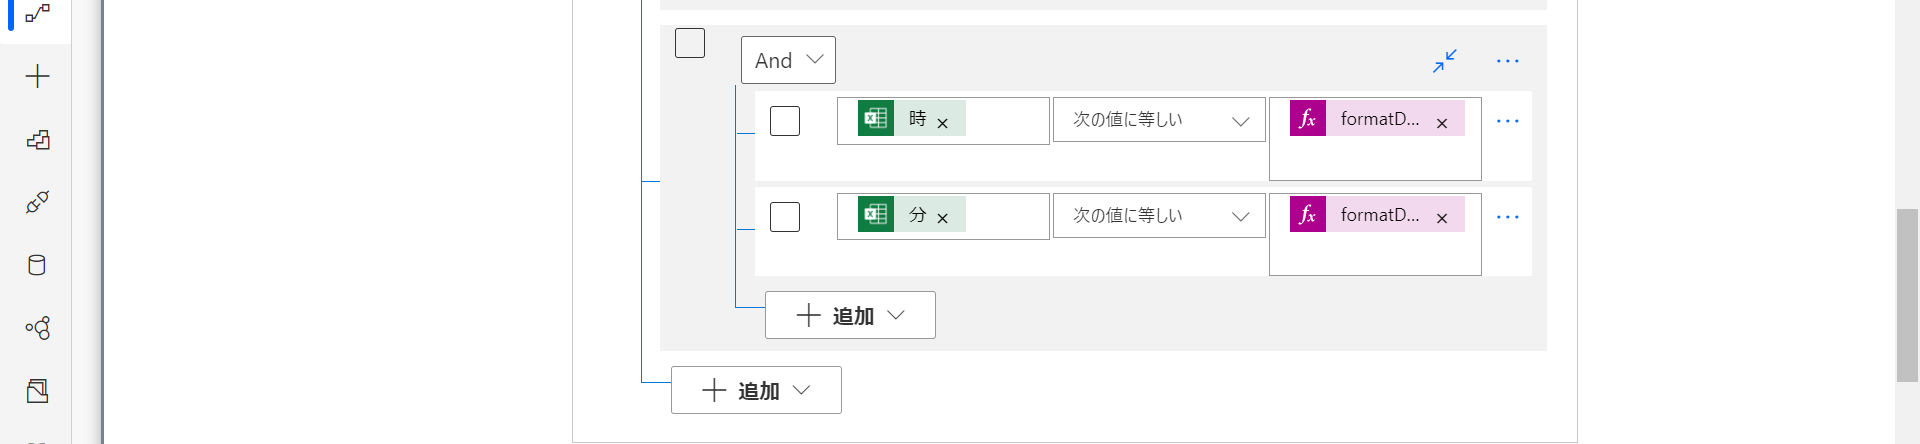Screen dimensions: 1920x444
Task: Check the 分 condition row checkbox
Action: coord(785,217)
